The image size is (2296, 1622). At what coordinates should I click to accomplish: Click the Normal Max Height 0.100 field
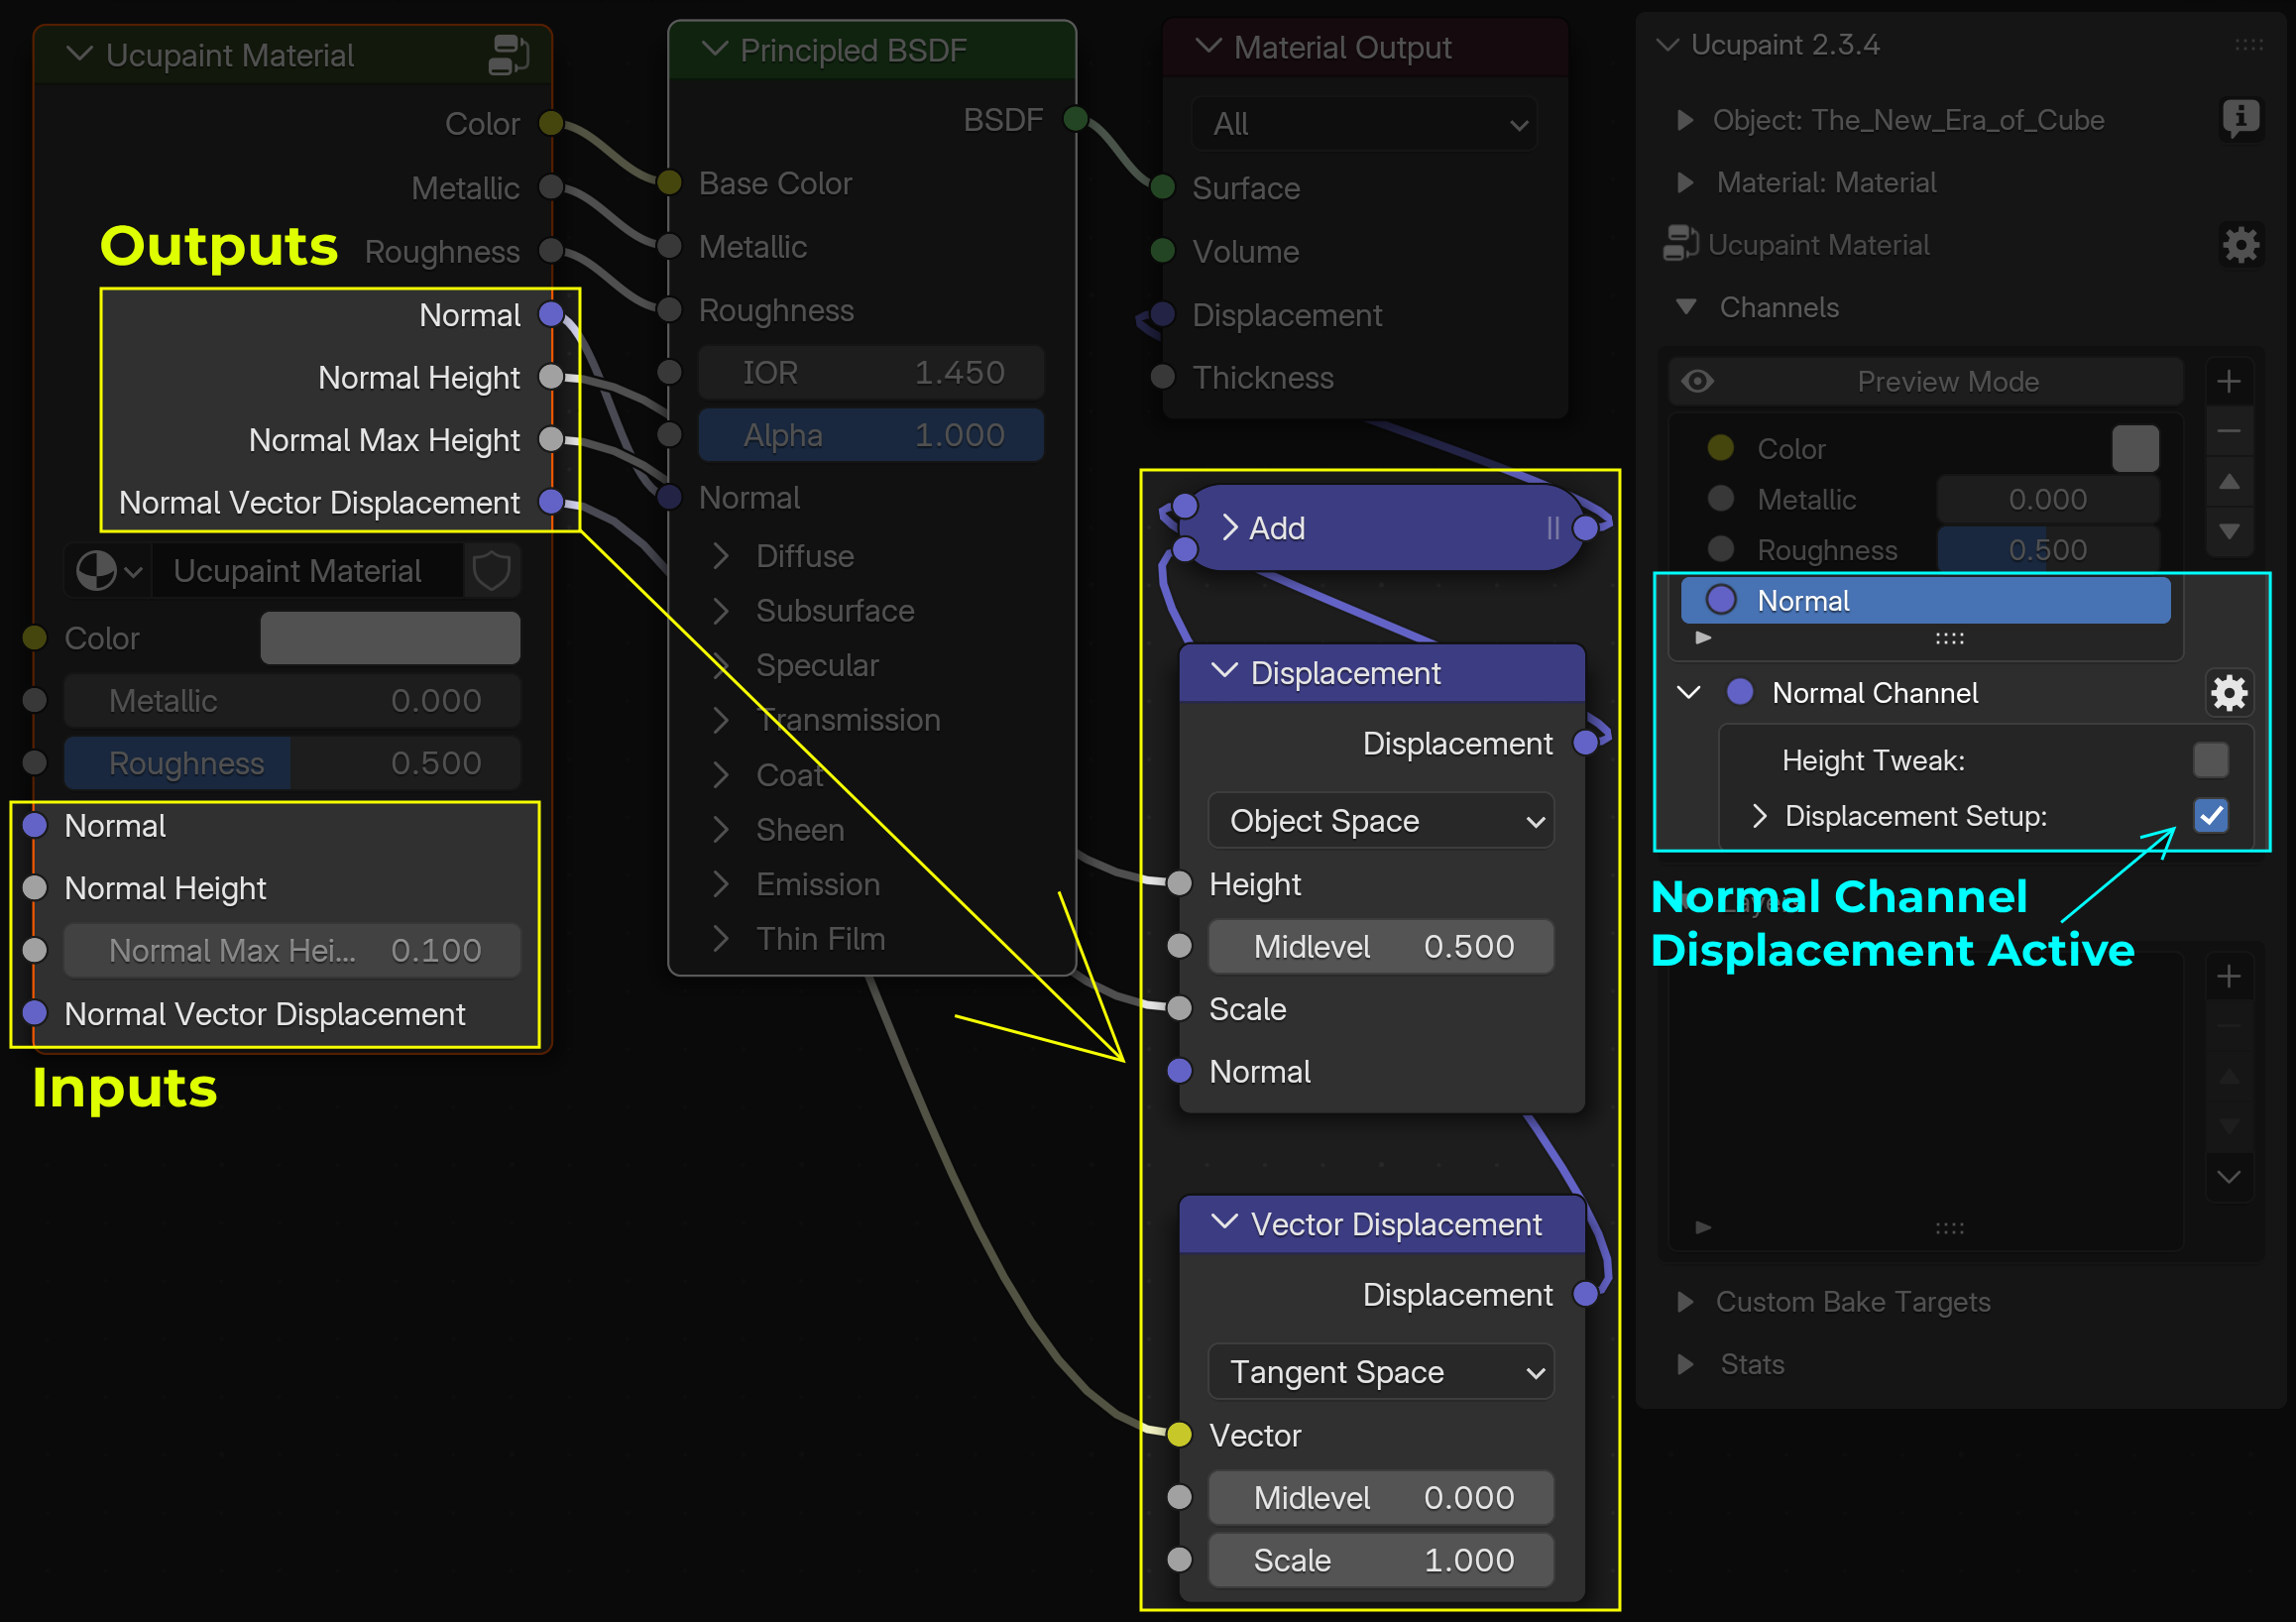[292, 950]
